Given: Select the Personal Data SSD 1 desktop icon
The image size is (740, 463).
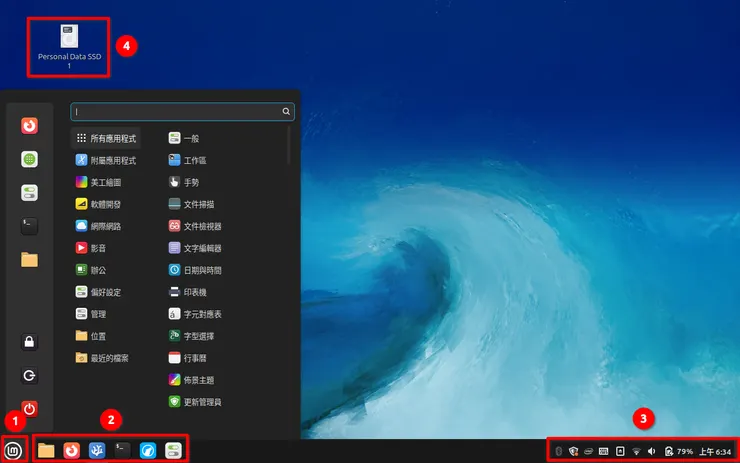Looking at the screenshot, I should tap(69, 47).
